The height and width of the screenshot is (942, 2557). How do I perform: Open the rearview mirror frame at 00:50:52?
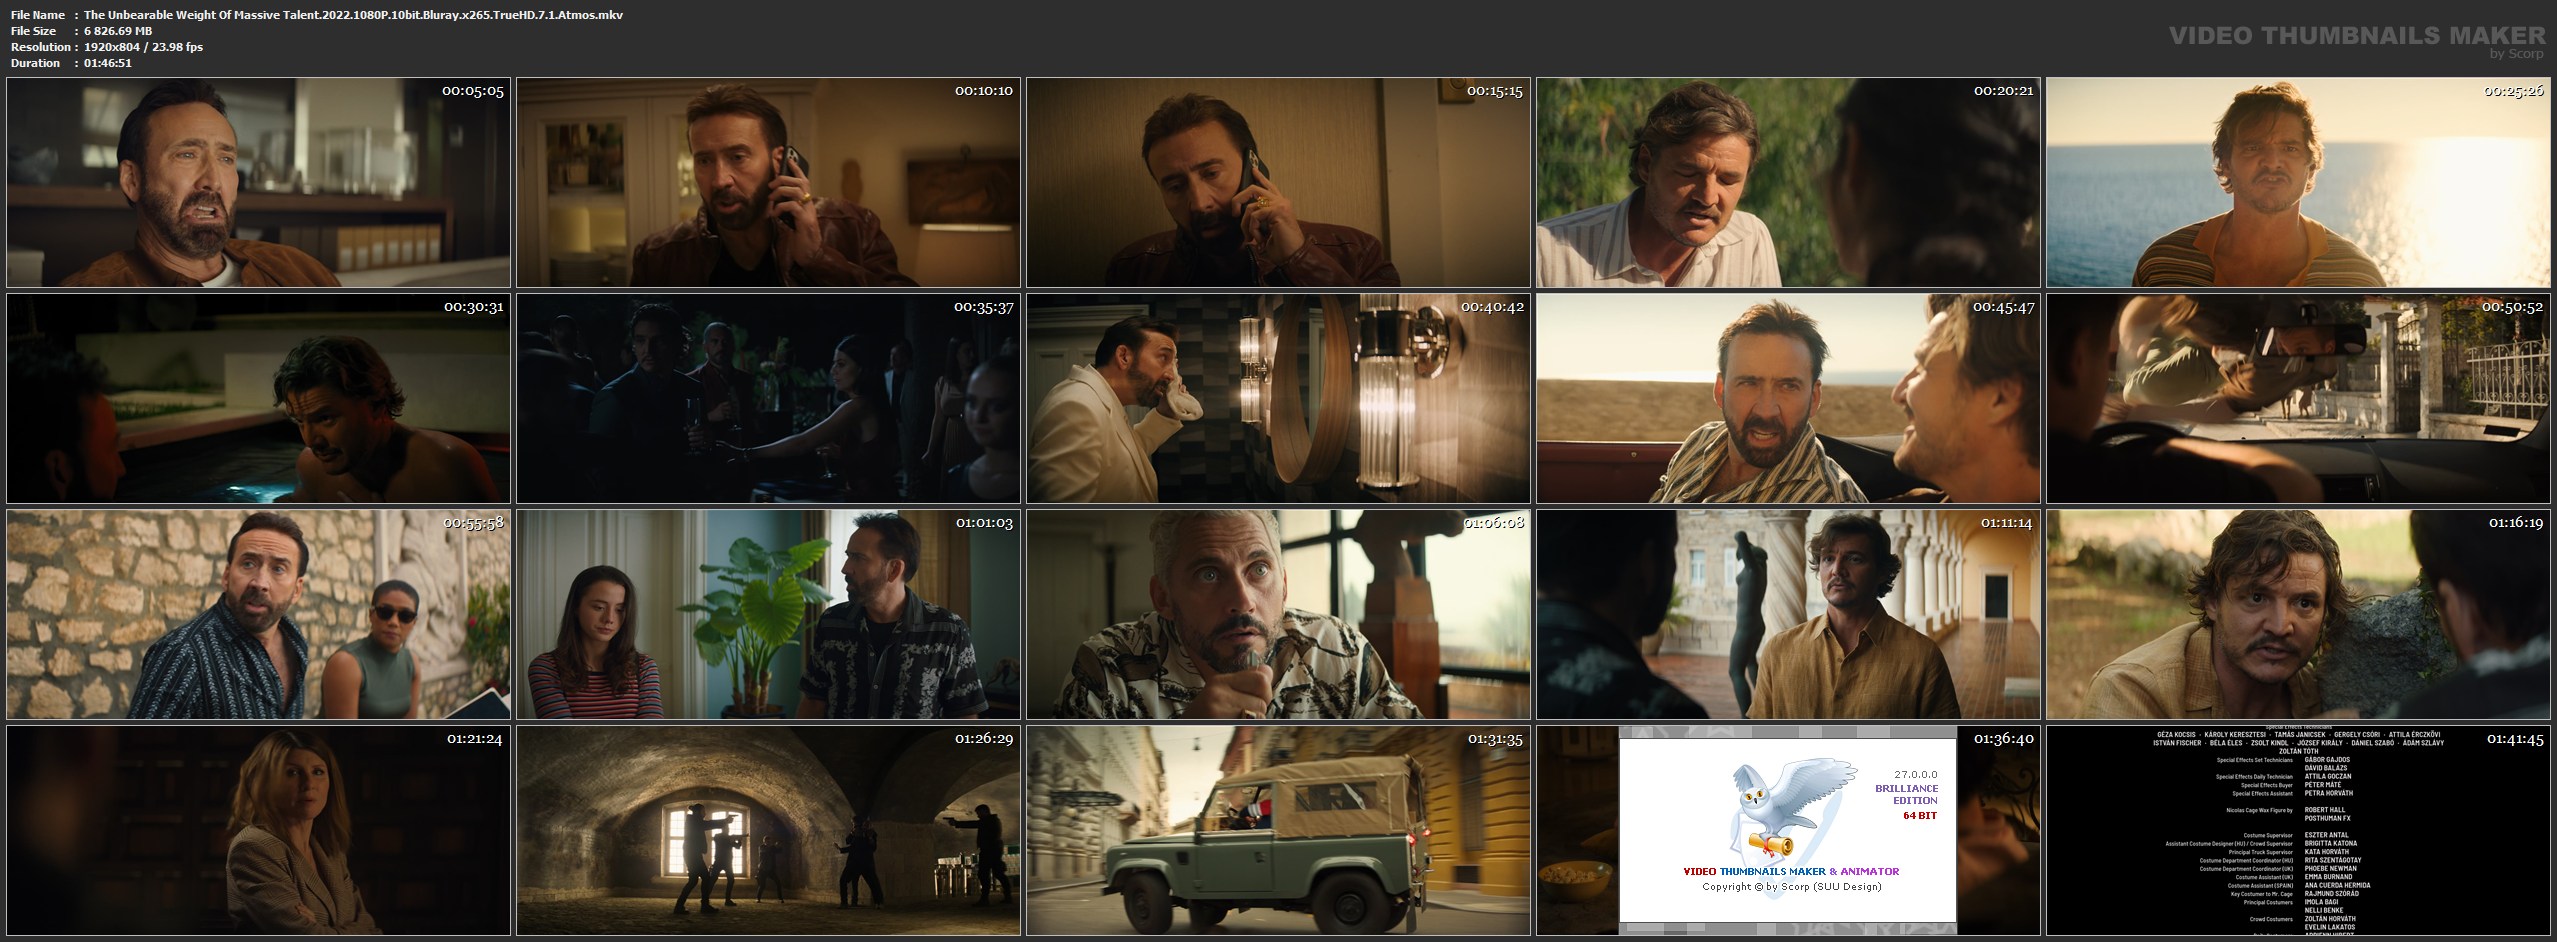[x=2297, y=398]
